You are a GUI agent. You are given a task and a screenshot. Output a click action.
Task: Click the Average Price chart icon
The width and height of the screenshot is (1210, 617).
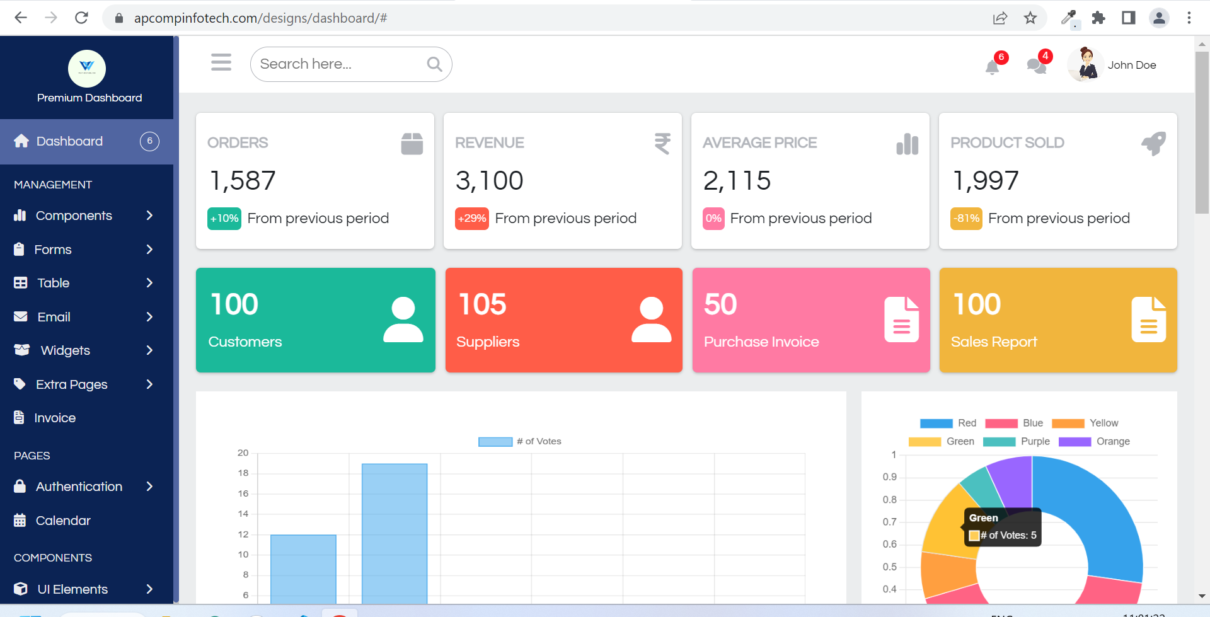click(x=907, y=144)
